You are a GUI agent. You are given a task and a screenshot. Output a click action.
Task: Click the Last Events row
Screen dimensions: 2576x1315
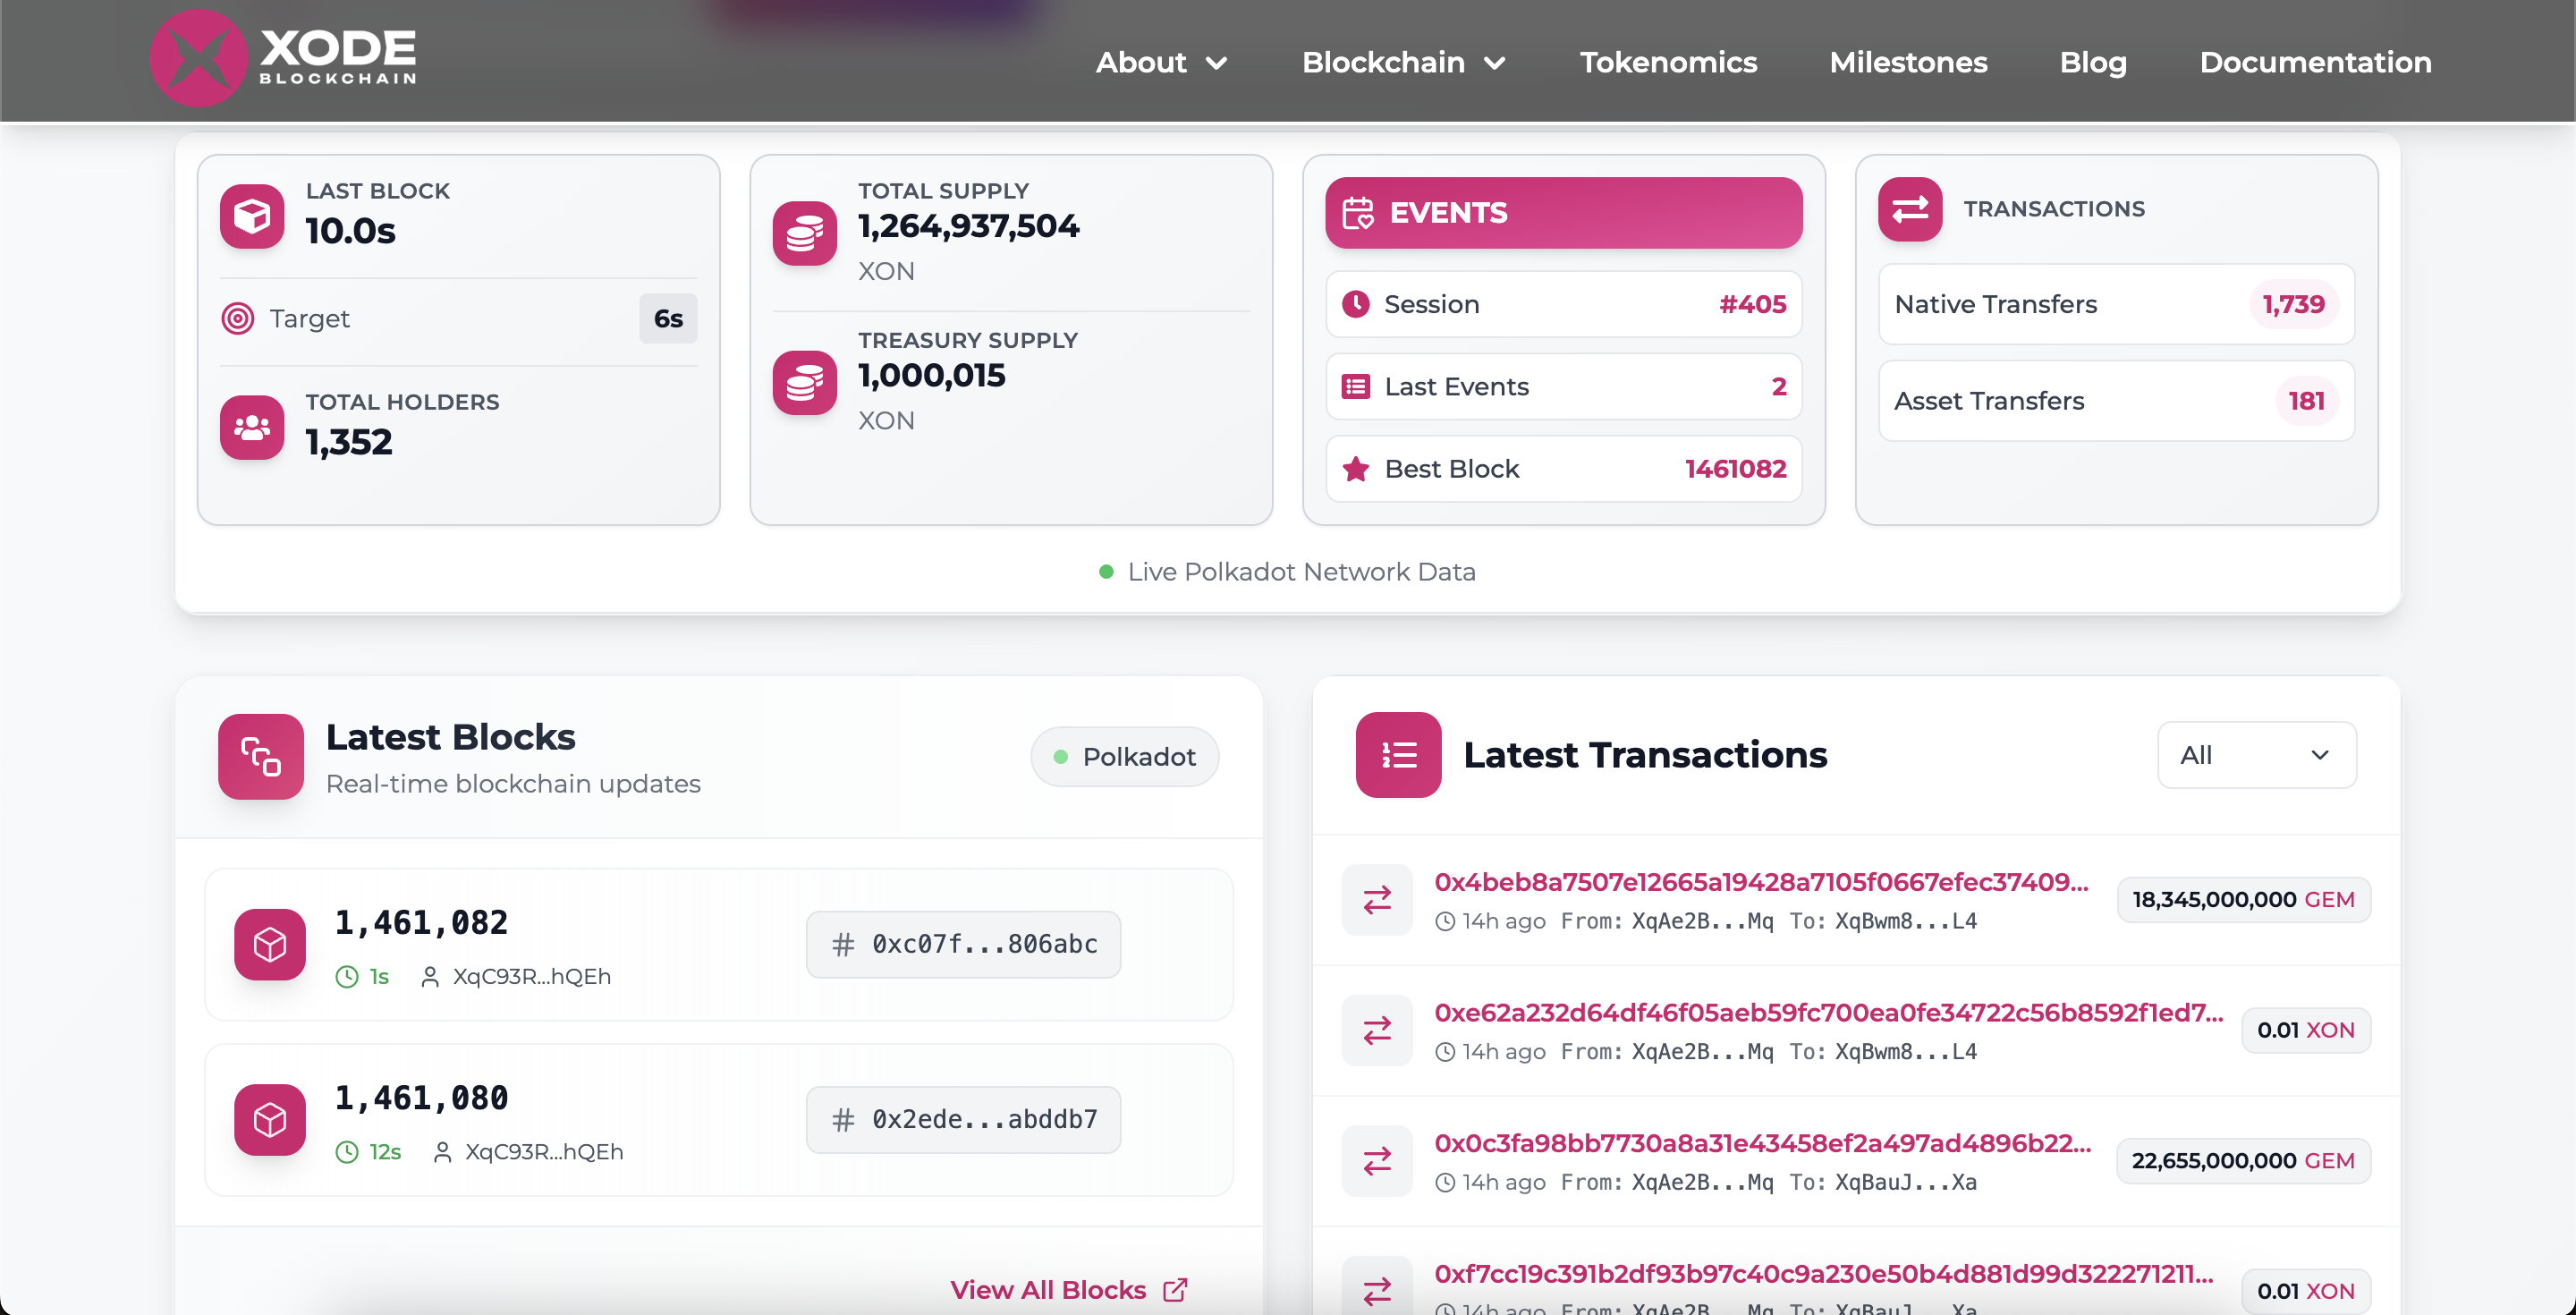[1564, 386]
